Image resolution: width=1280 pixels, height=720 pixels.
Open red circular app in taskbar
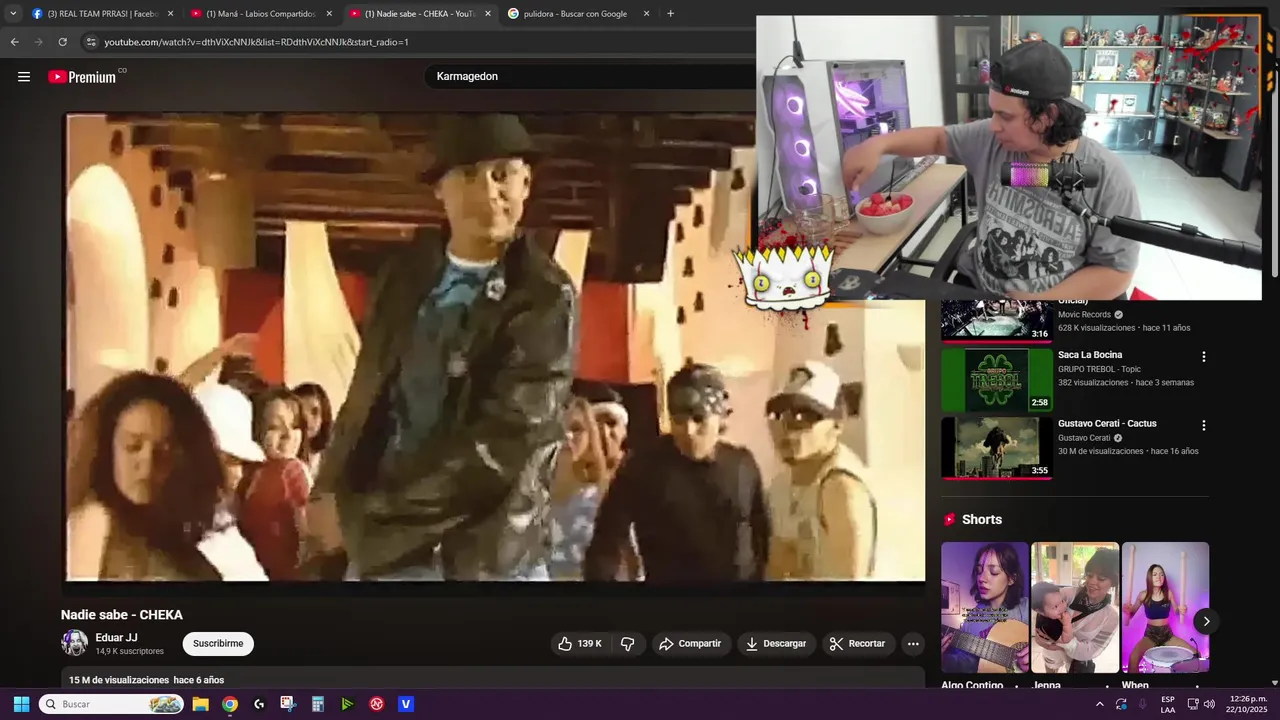[x=376, y=704]
